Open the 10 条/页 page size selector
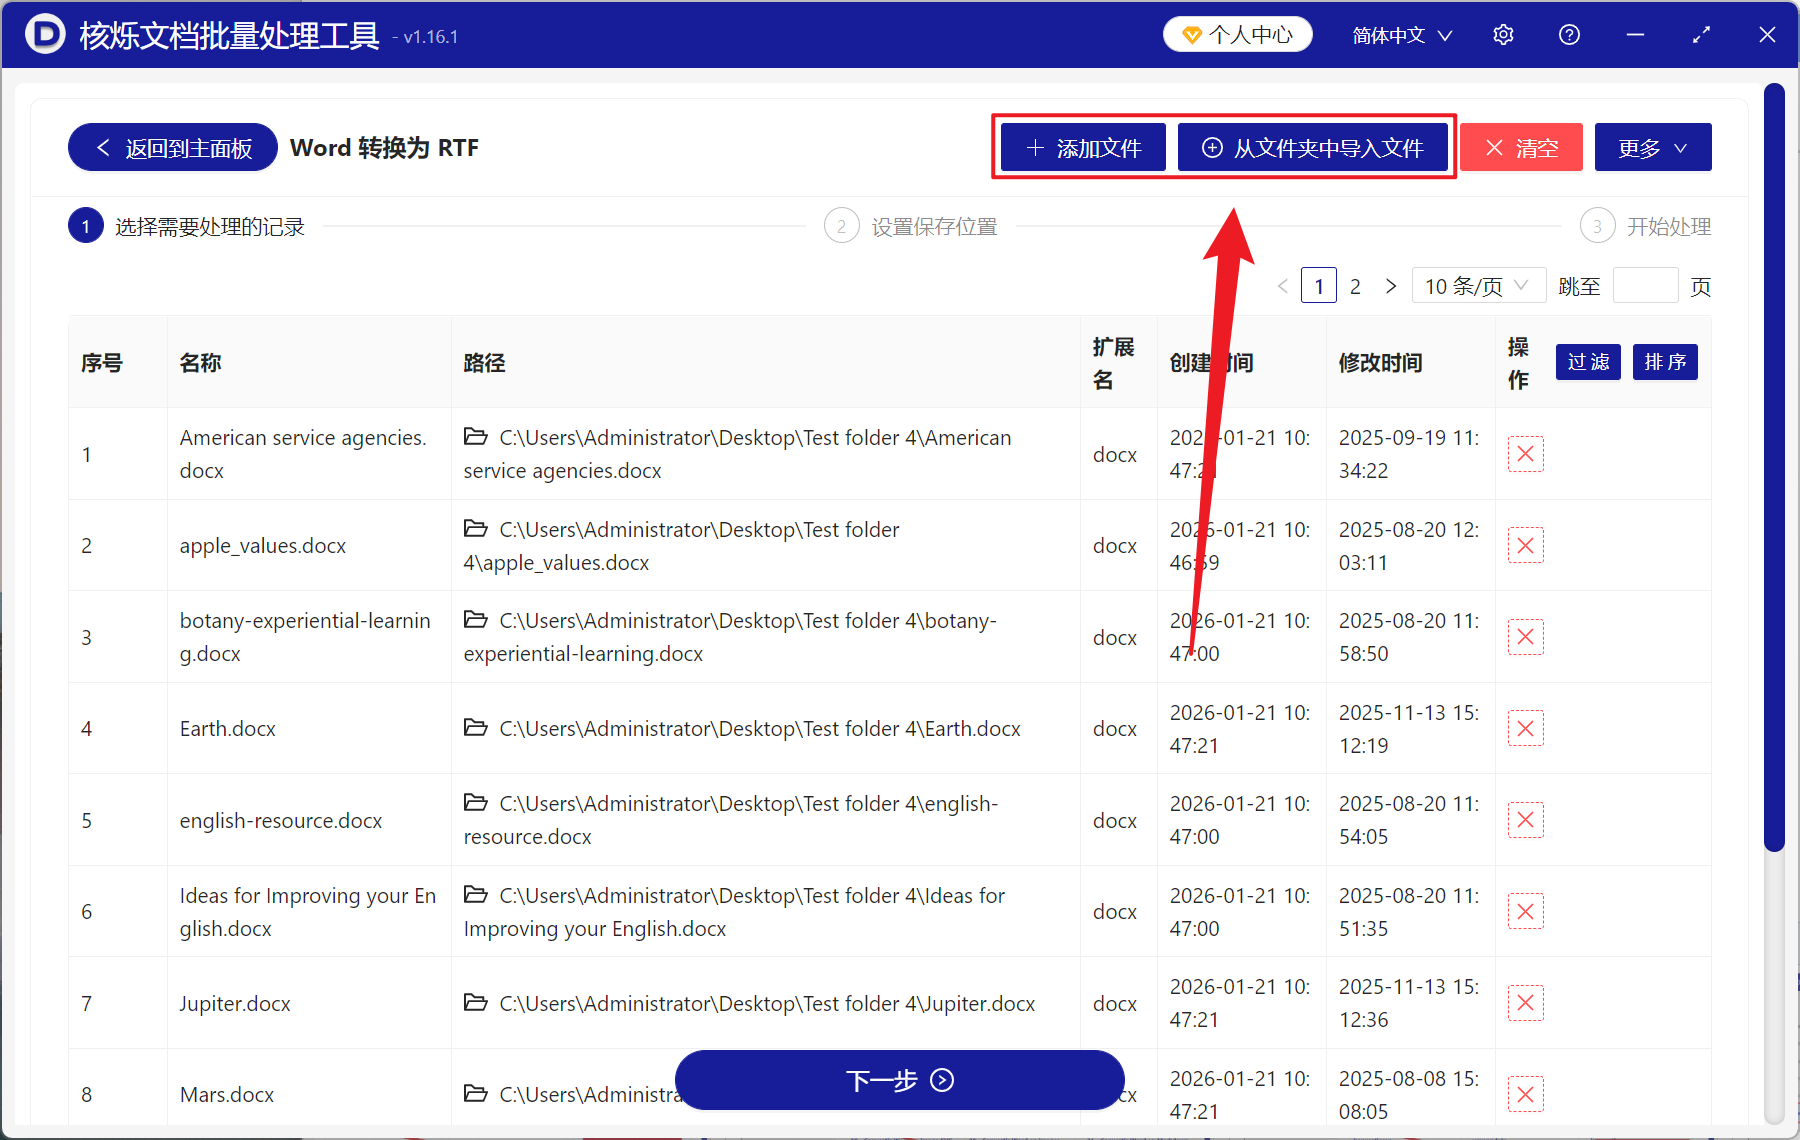This screenshot has height=1140, width=1800. pyautogui.click(x=1477, y=285)
